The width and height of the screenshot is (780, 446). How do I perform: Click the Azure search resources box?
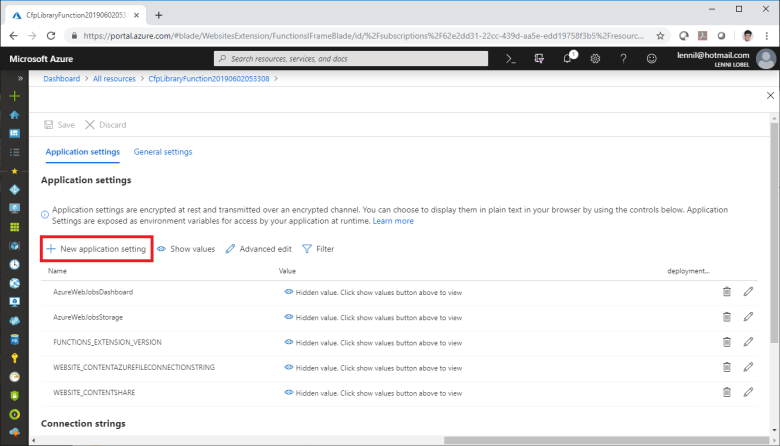click(351, 59)
